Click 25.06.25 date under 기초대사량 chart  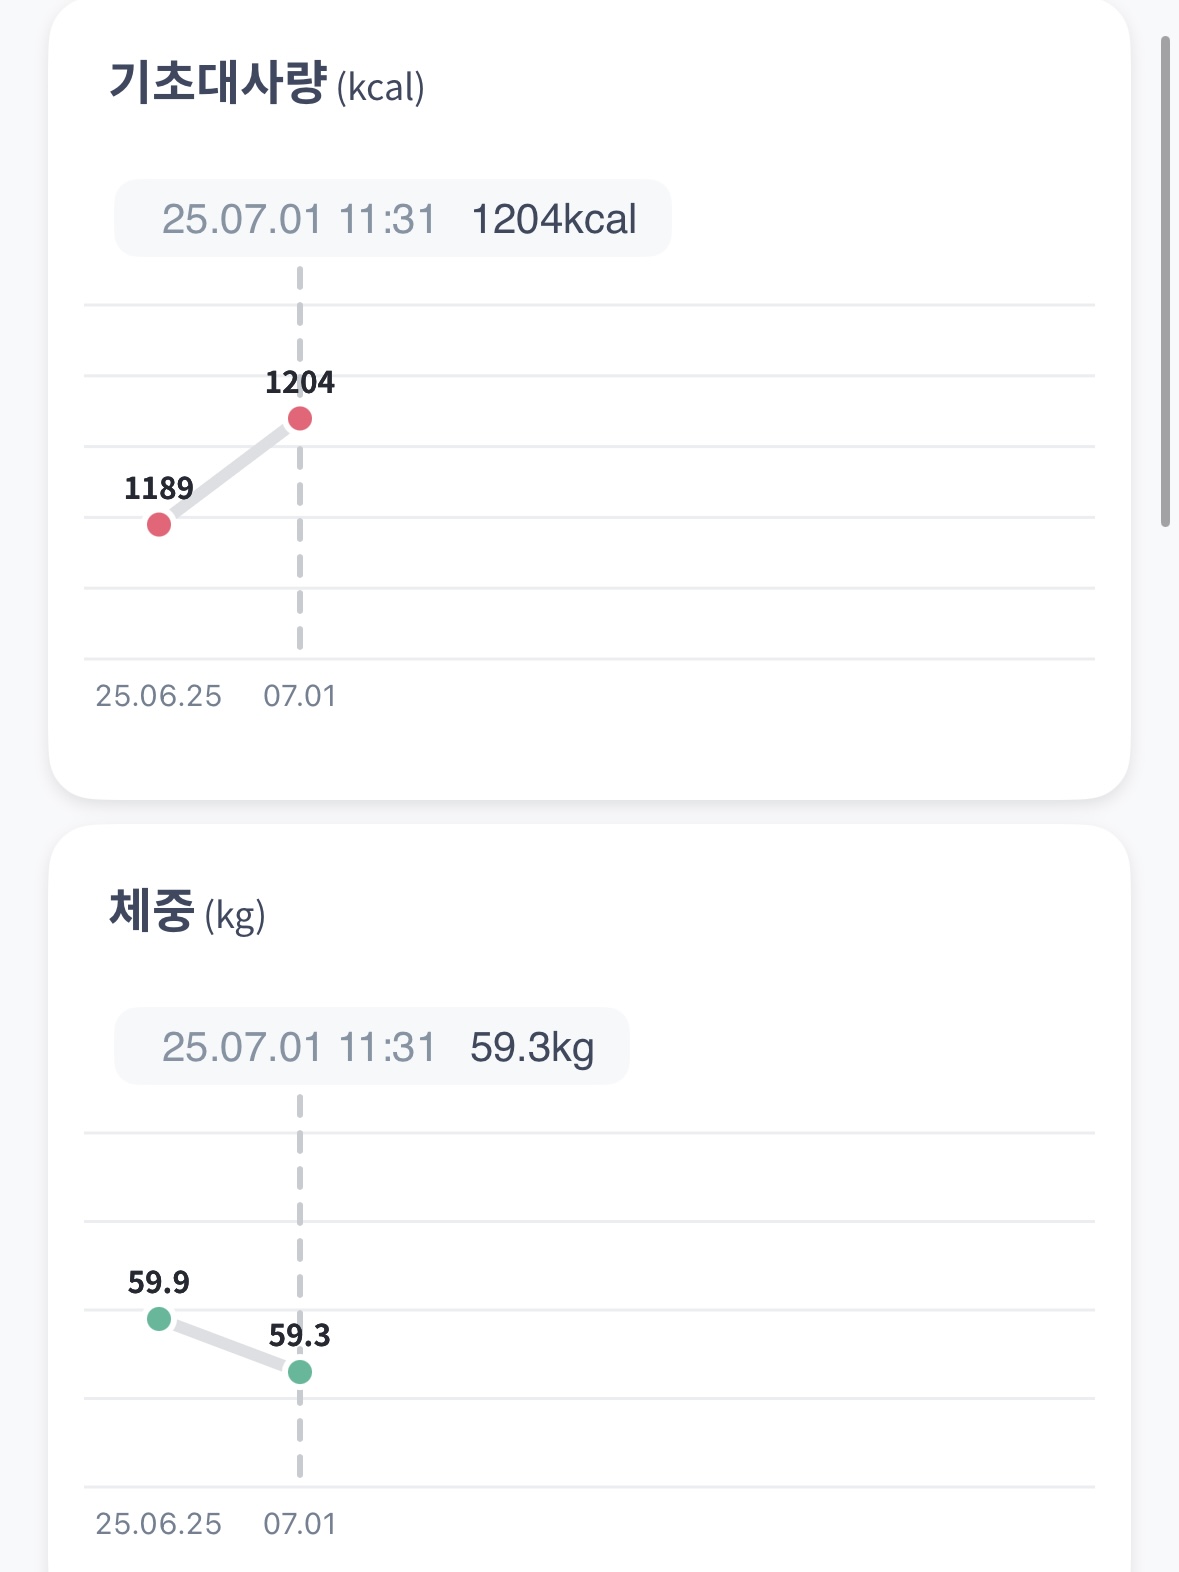point(158,696)
